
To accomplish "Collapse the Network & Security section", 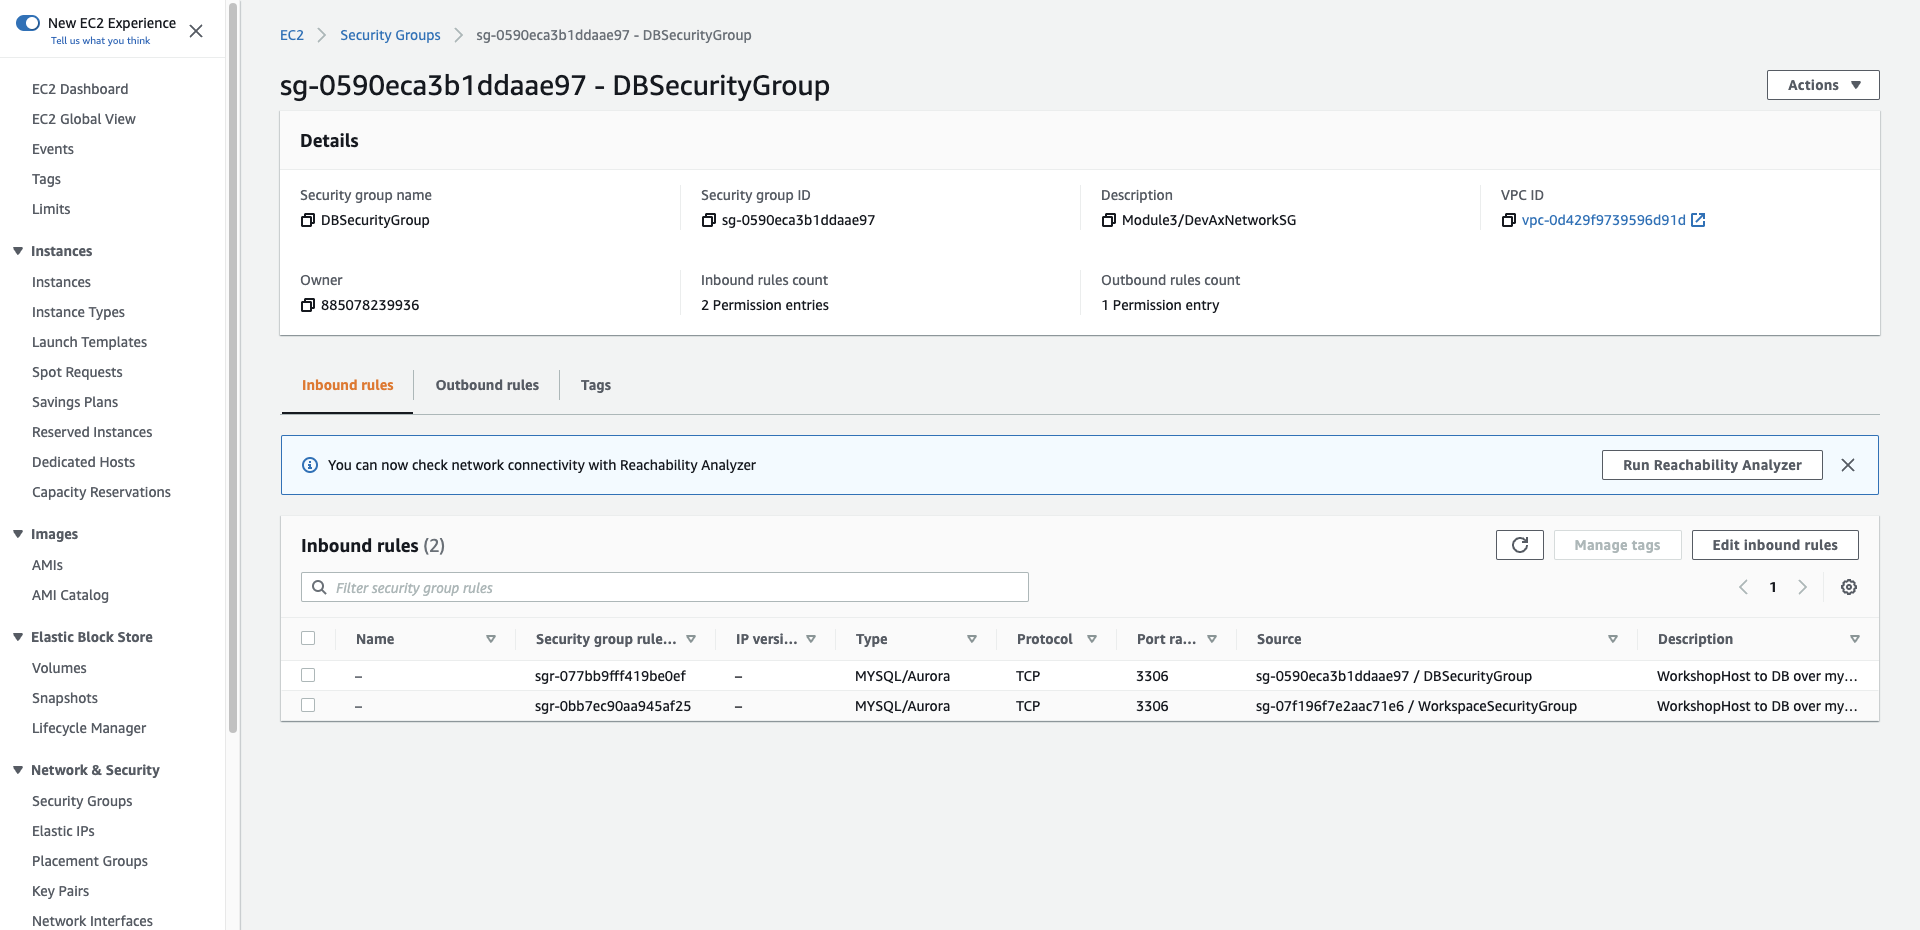I will (18, 770).
